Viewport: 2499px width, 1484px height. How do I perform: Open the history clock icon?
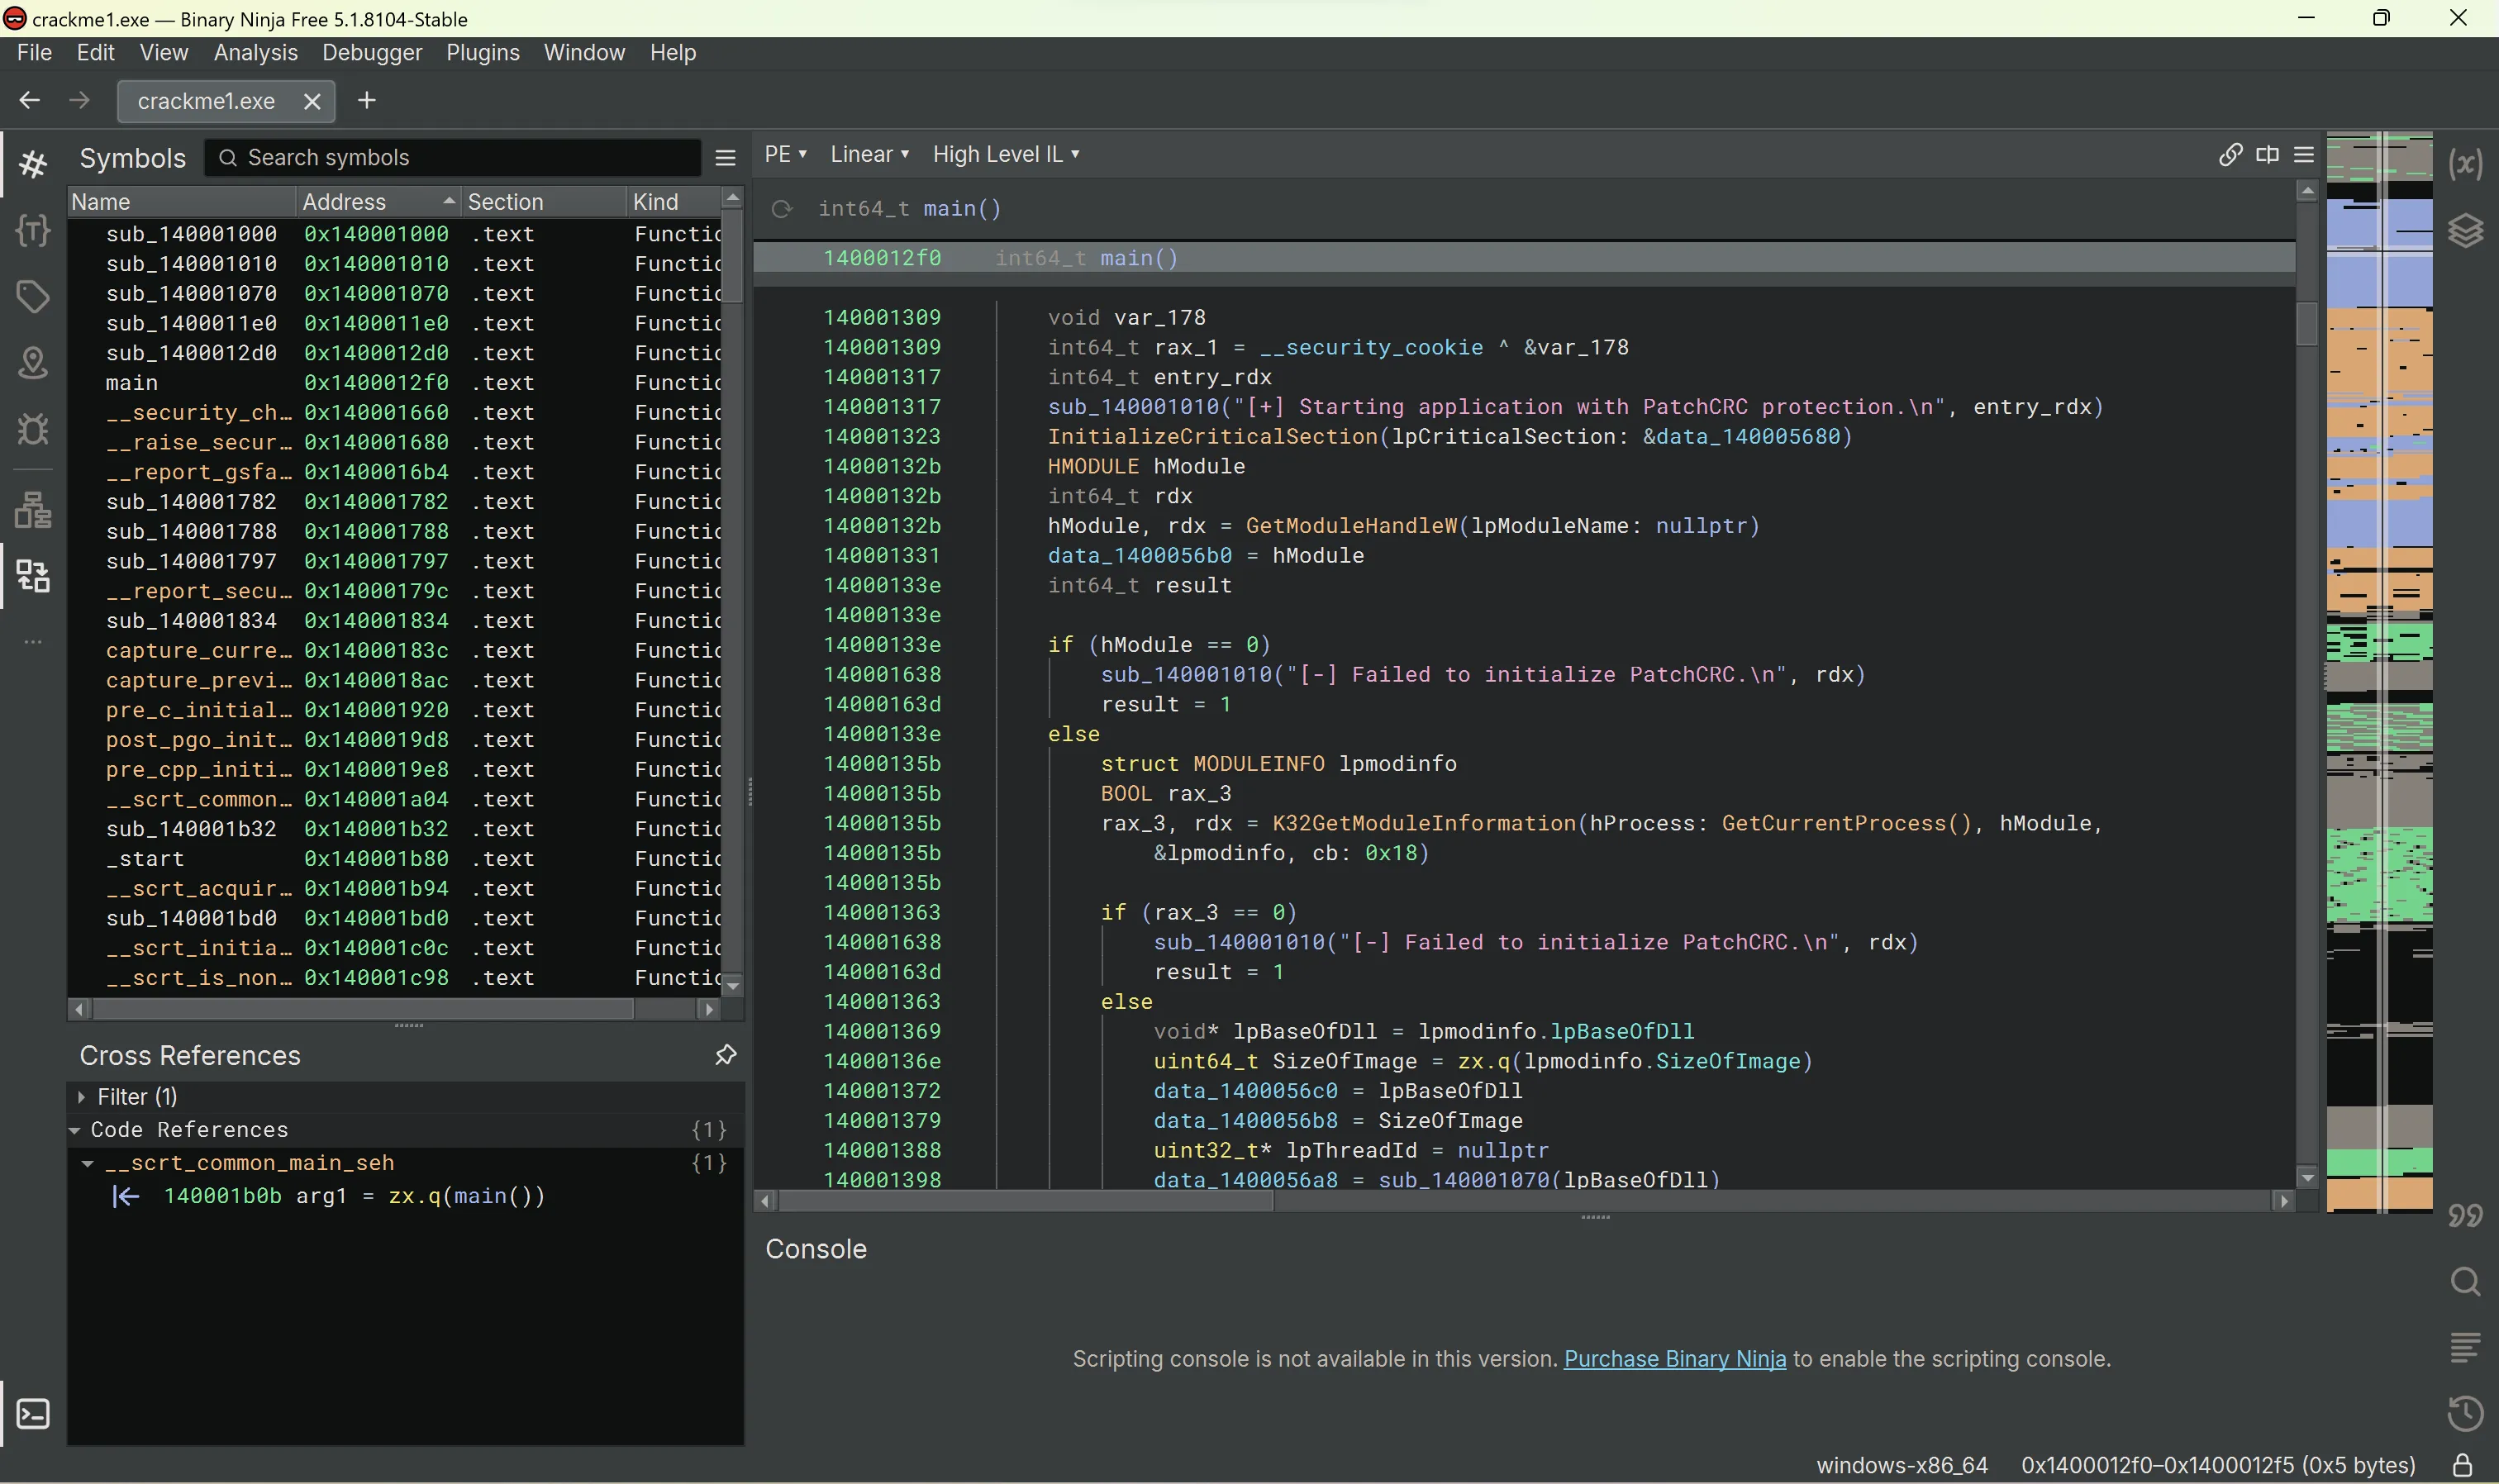[2466, 1414]
